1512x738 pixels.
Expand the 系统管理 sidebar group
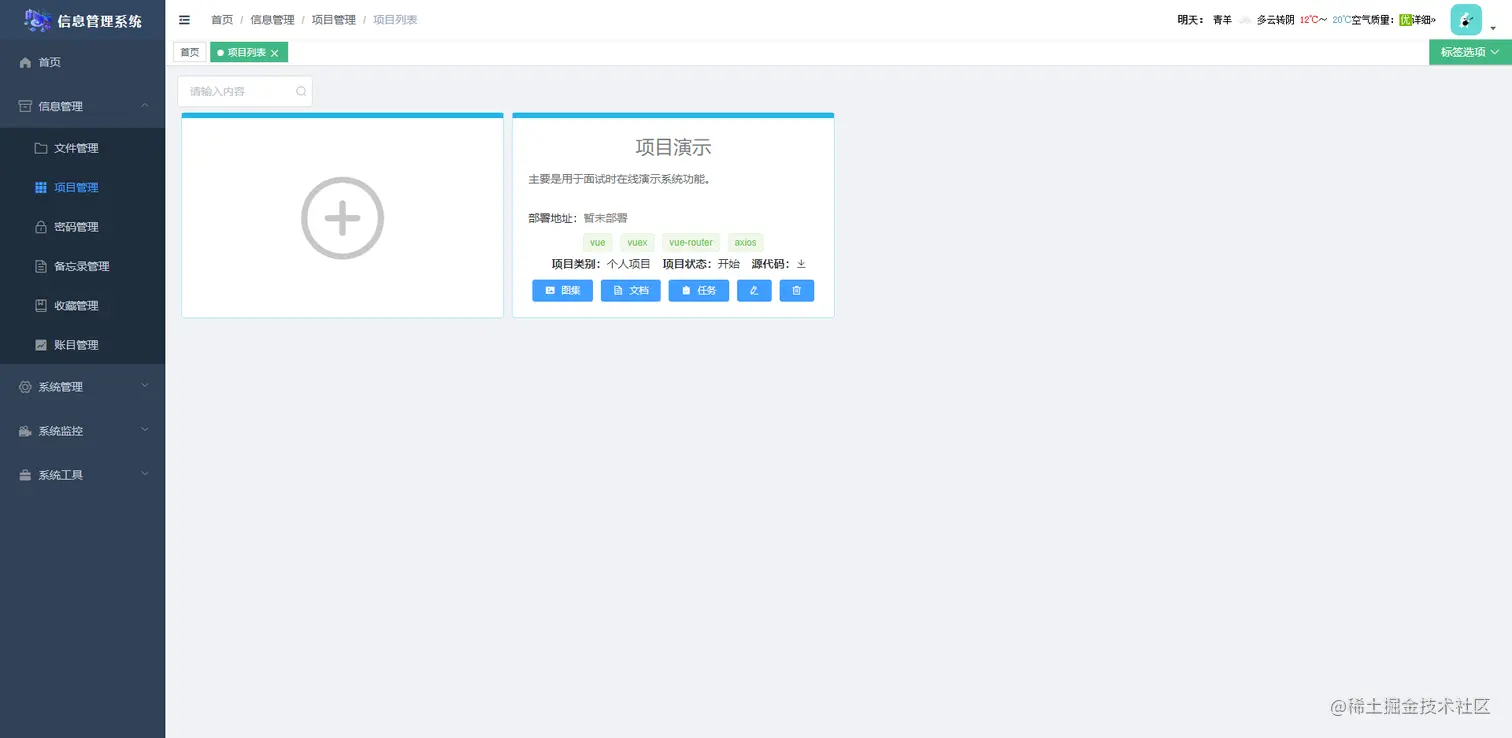[x=82, y=387]
